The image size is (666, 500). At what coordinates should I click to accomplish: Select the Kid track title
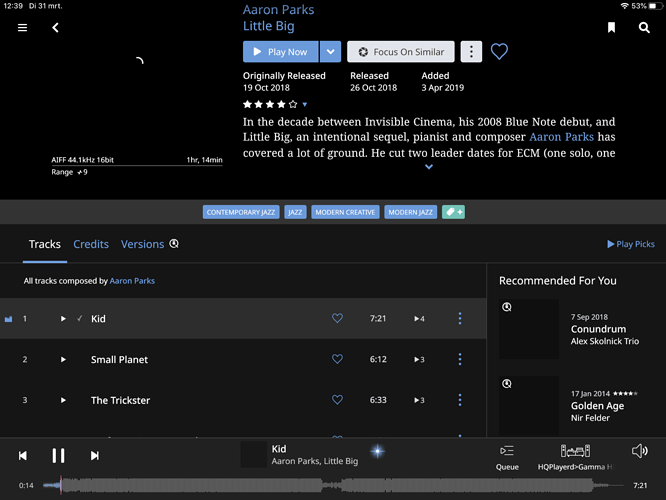(x=98, y=319)
